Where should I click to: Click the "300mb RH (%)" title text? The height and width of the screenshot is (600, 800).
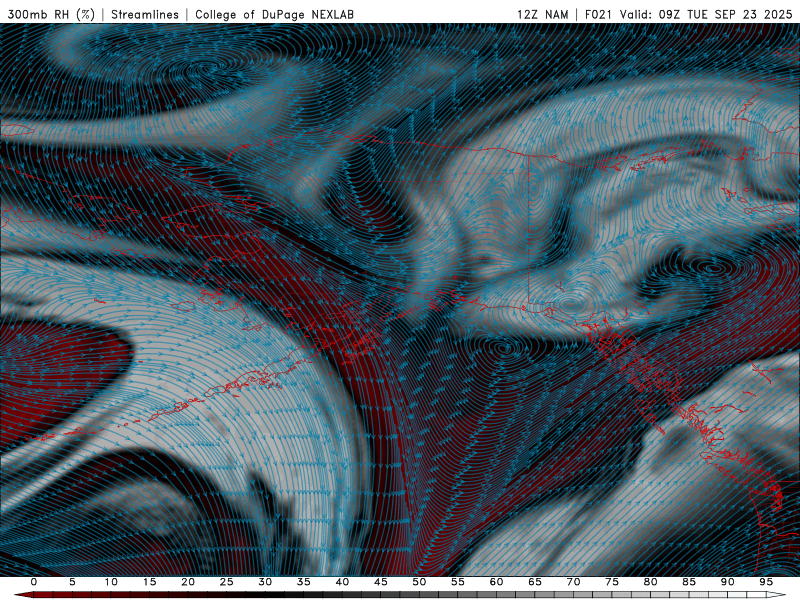pos(52,15)
